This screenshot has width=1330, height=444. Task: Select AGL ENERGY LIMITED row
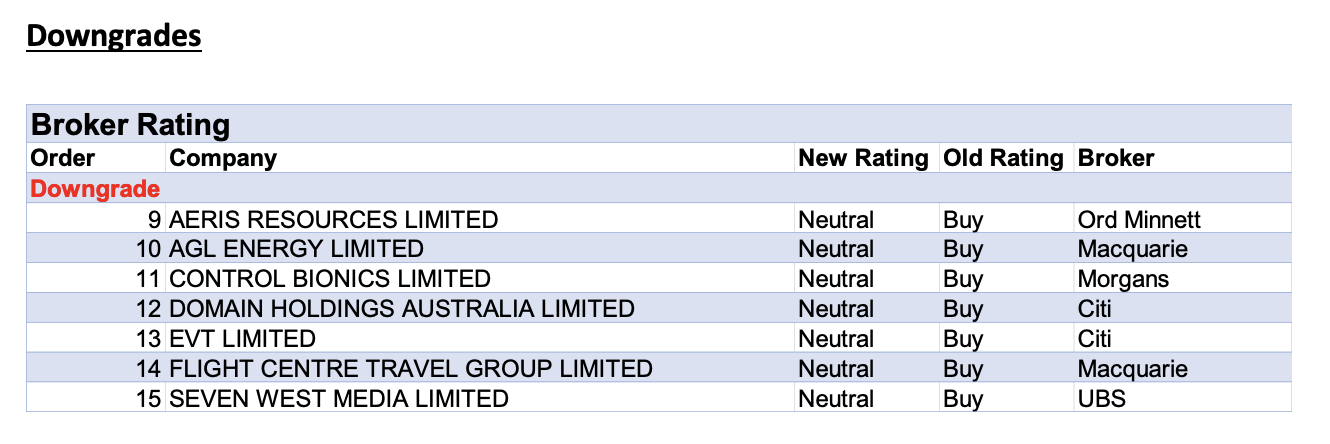coord(296,249)
